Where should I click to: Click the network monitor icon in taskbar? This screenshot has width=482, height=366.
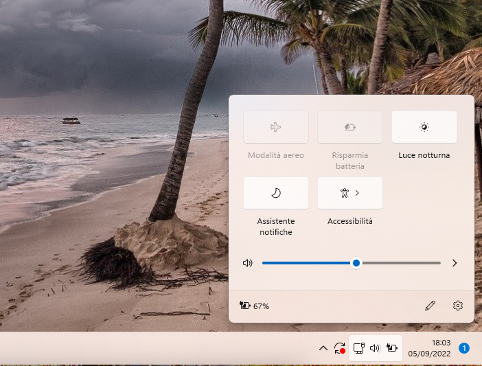tap(359, 348)
